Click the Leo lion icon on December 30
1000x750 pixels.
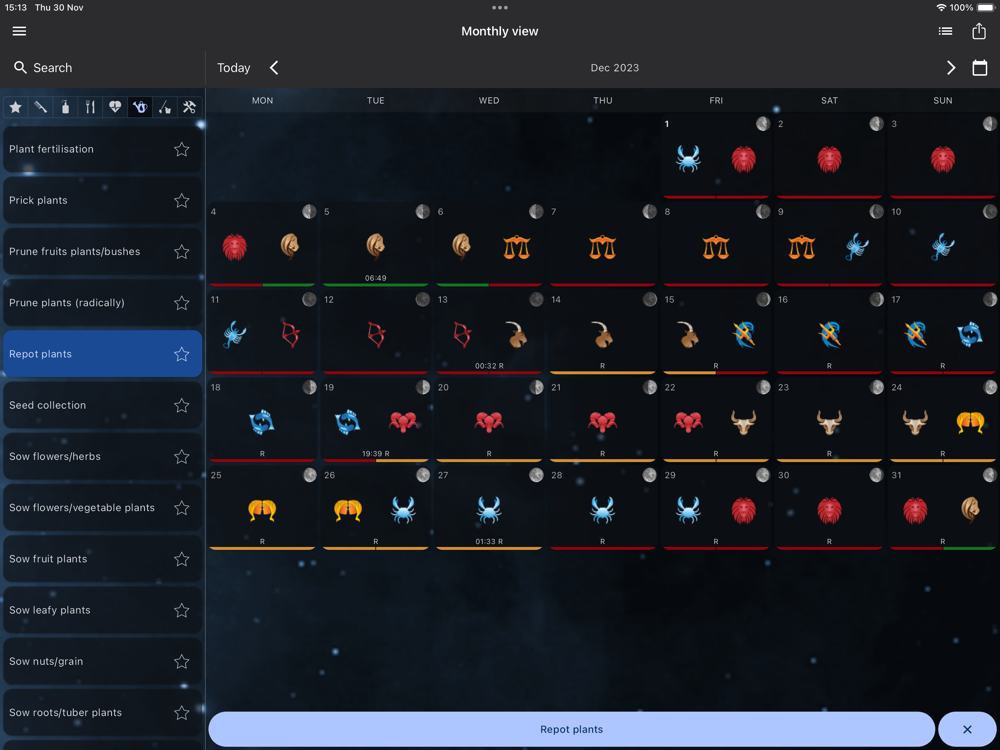click(829, 510)
